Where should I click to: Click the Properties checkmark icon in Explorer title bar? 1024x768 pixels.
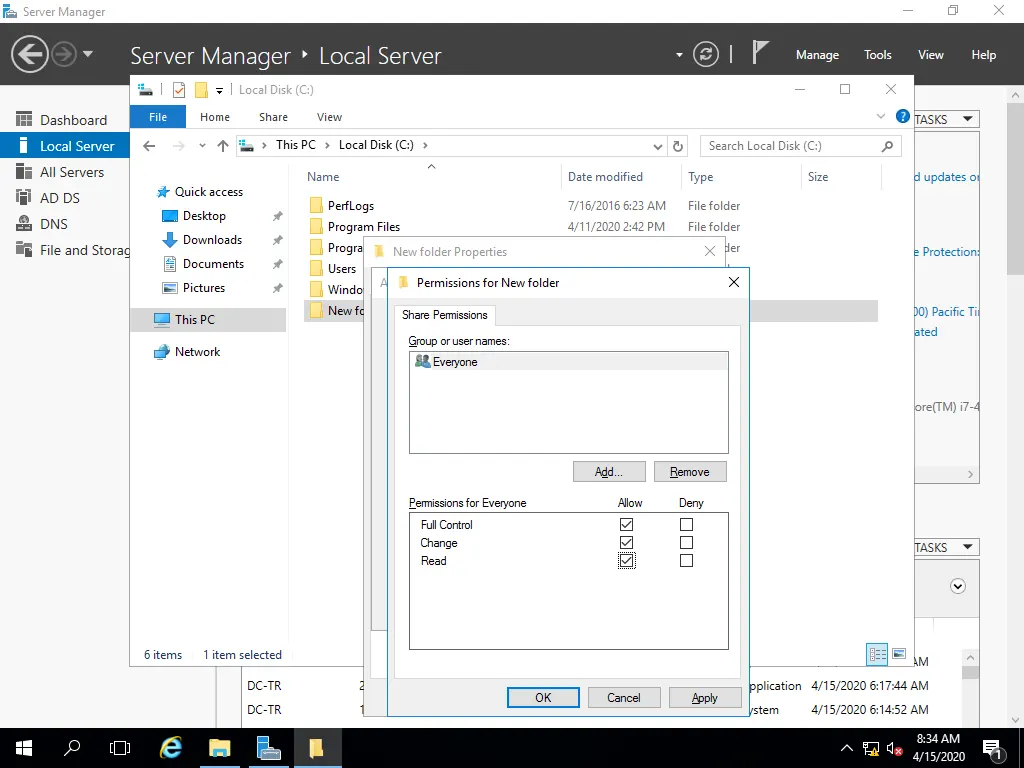[179, 90]
